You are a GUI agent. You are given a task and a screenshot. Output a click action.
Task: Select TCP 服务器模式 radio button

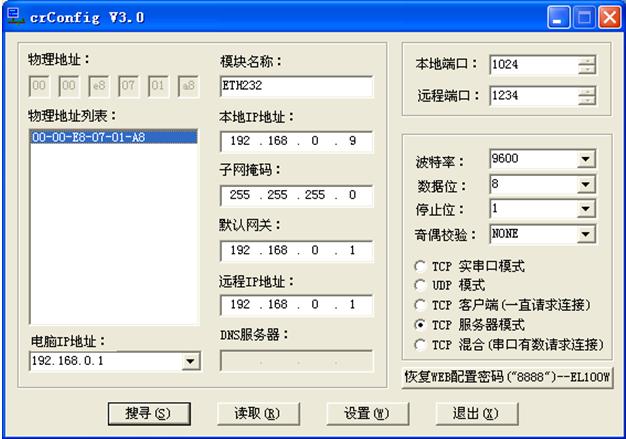(419, 325)
